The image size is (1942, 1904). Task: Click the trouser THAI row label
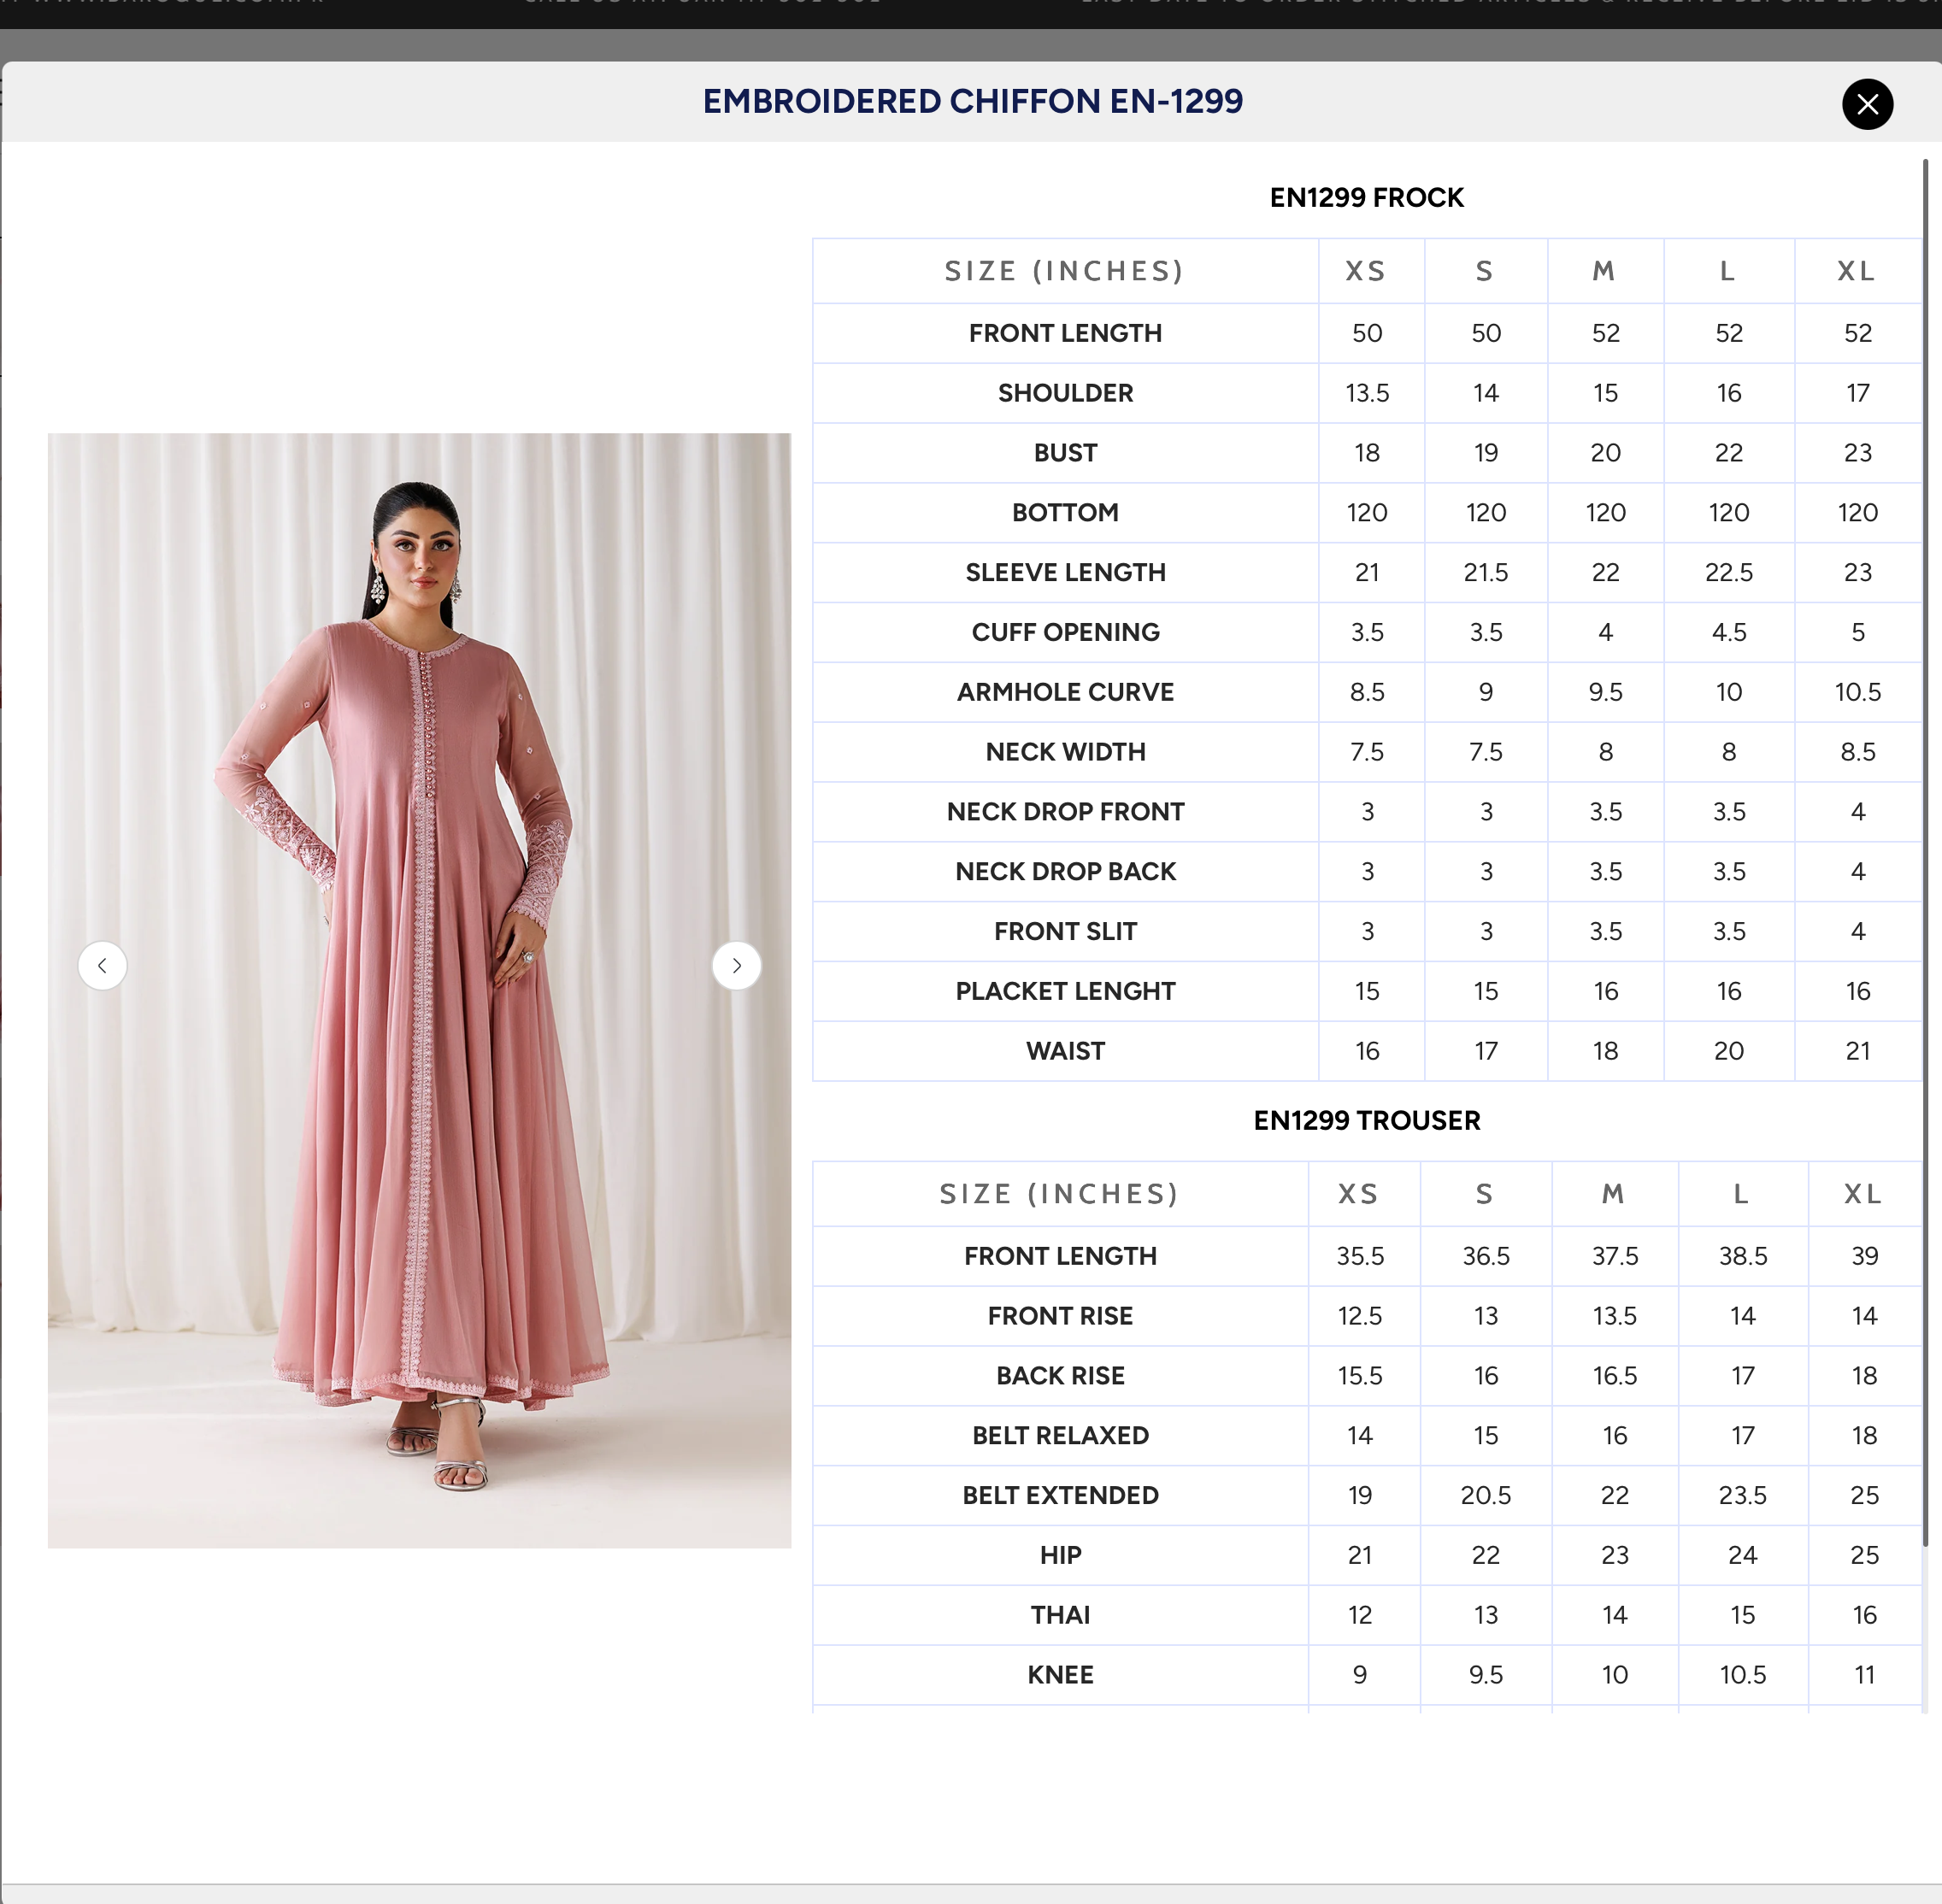click(x=1060, y=1615)
